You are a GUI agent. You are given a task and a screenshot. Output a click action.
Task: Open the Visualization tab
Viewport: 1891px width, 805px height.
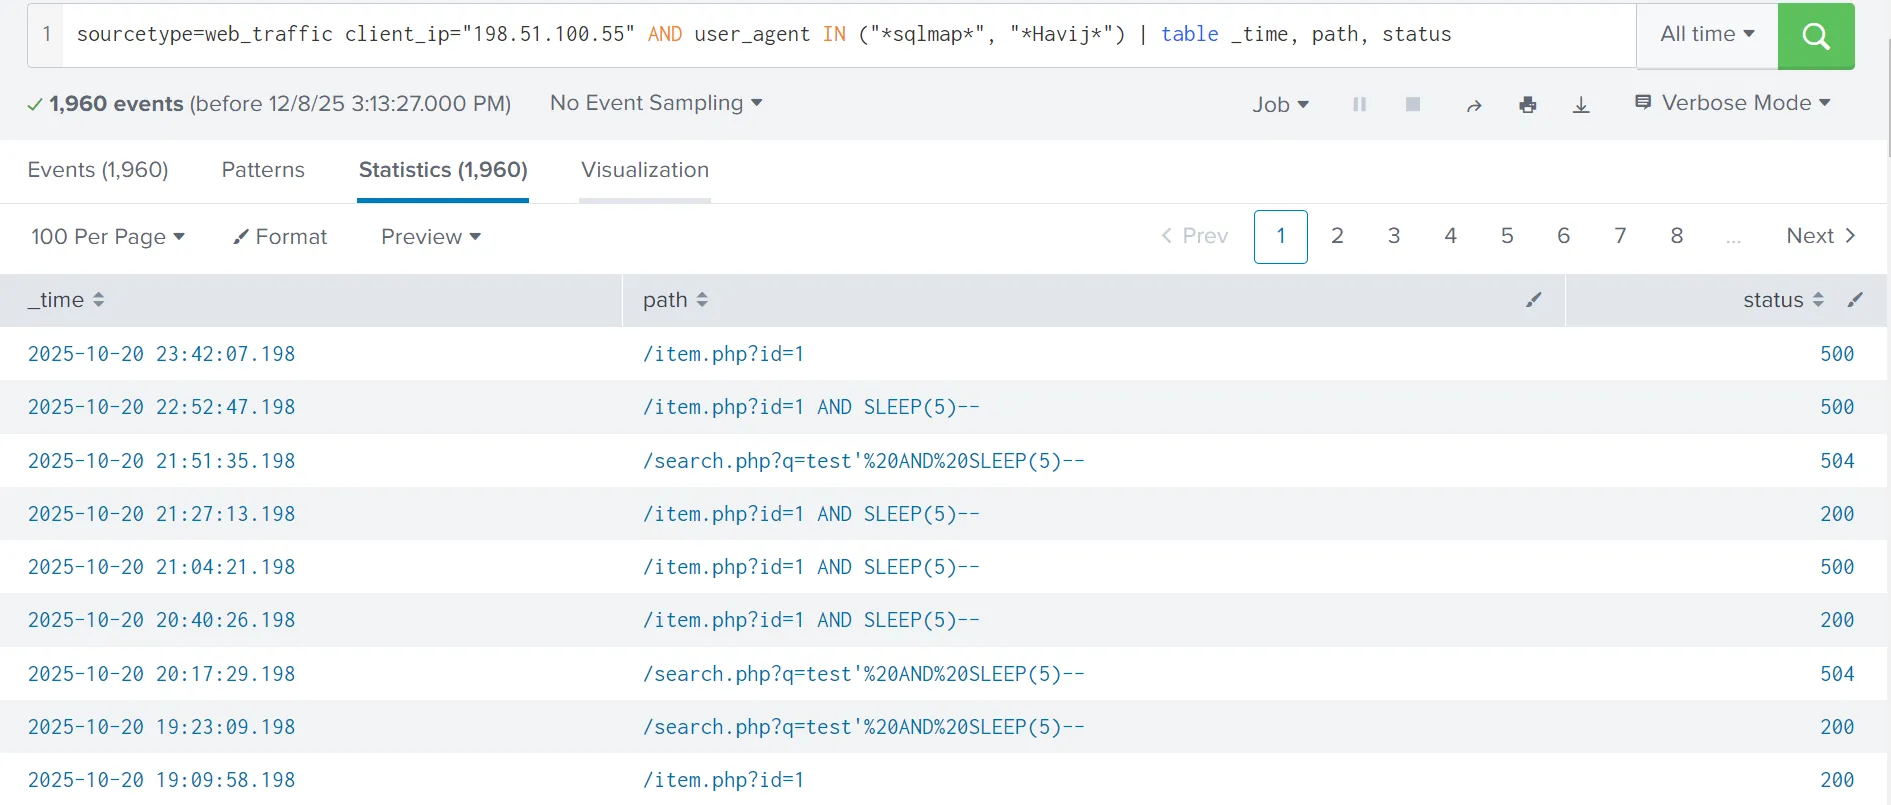[x=645, y=170]
